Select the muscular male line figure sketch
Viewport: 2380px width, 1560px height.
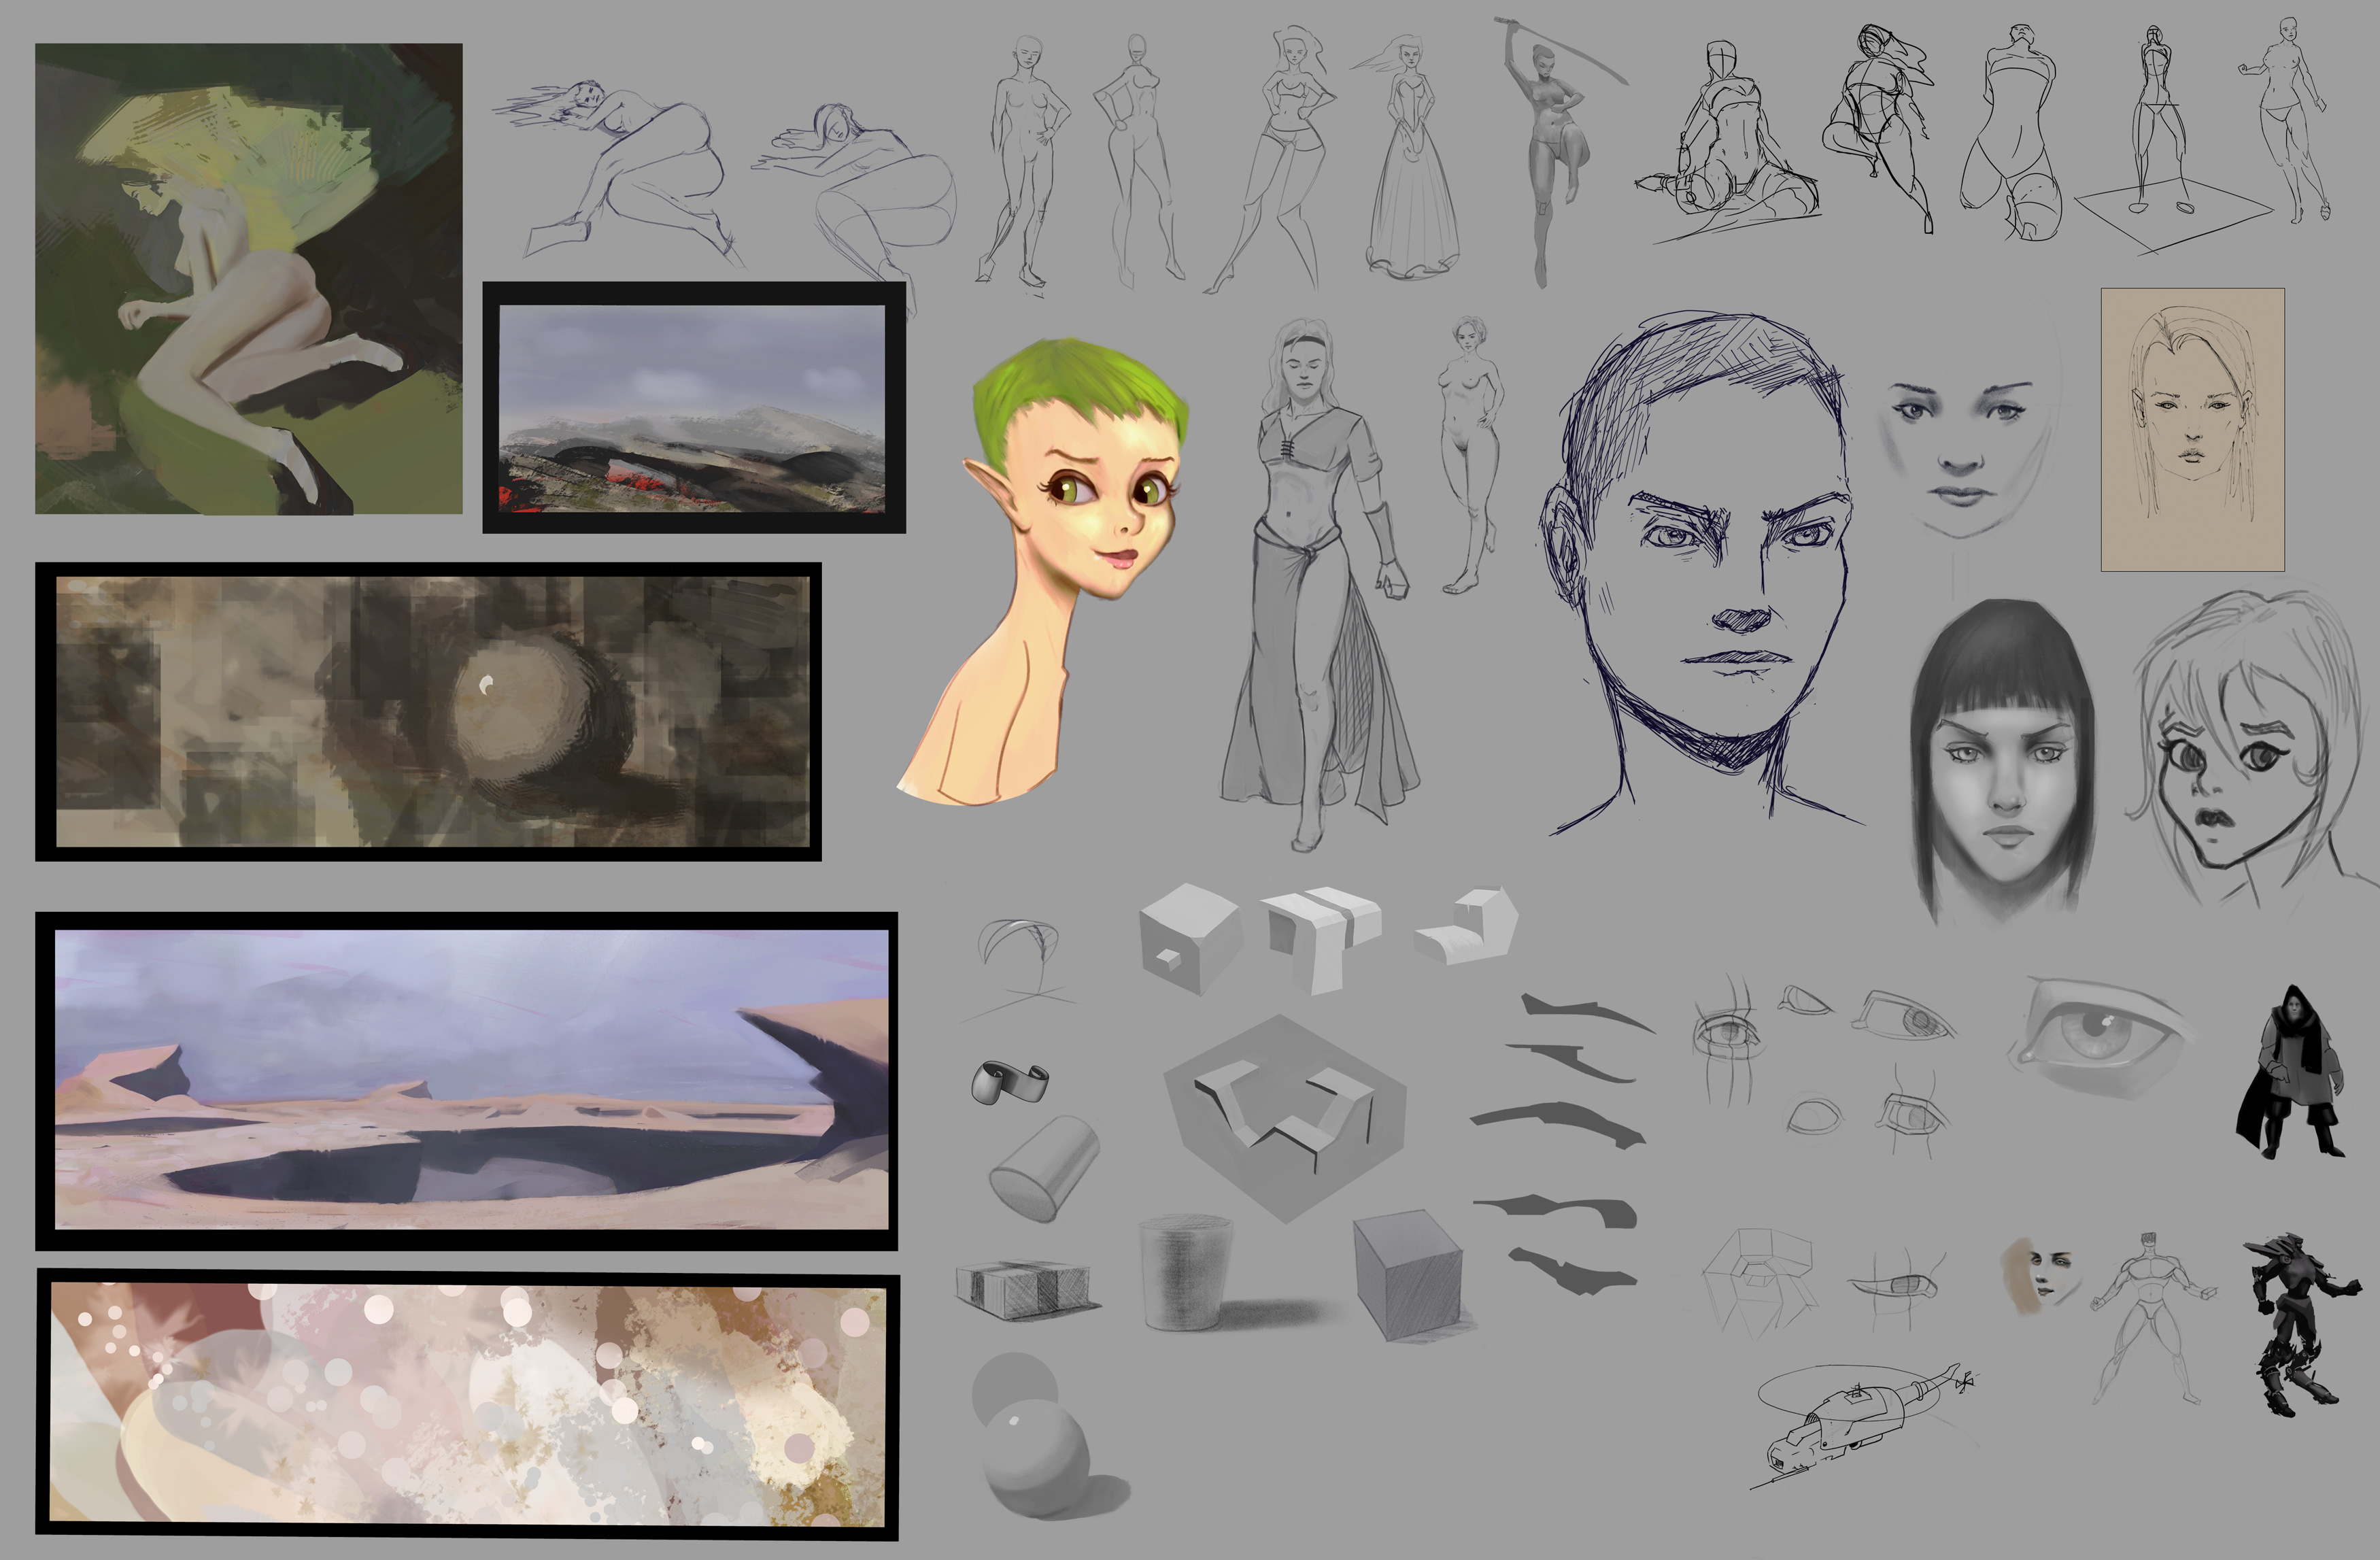[x=2150, y=1318]
